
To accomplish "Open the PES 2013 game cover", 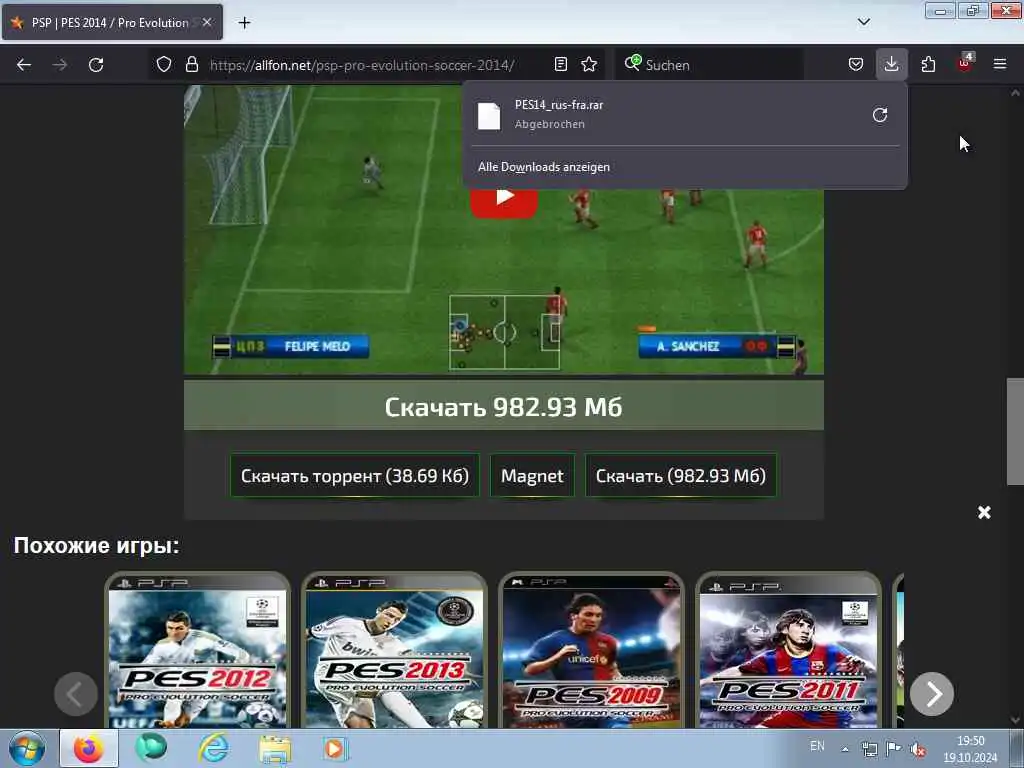I will [394, 651].
